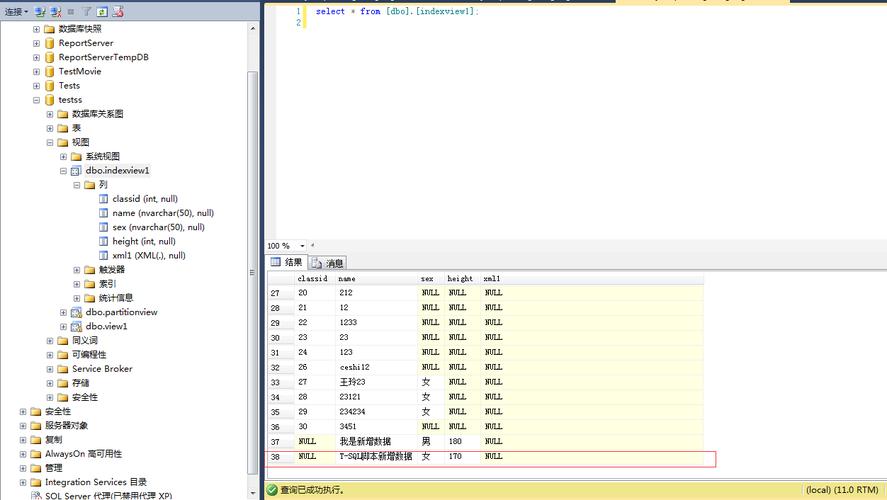Expand the dbo.partitionview node
The width and height of the screenshot is (887, 500).
[63, 312]
